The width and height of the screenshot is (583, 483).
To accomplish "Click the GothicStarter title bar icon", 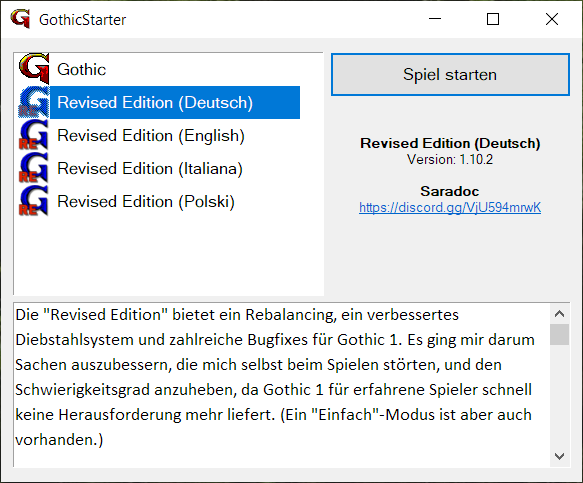I will (20, 19).
